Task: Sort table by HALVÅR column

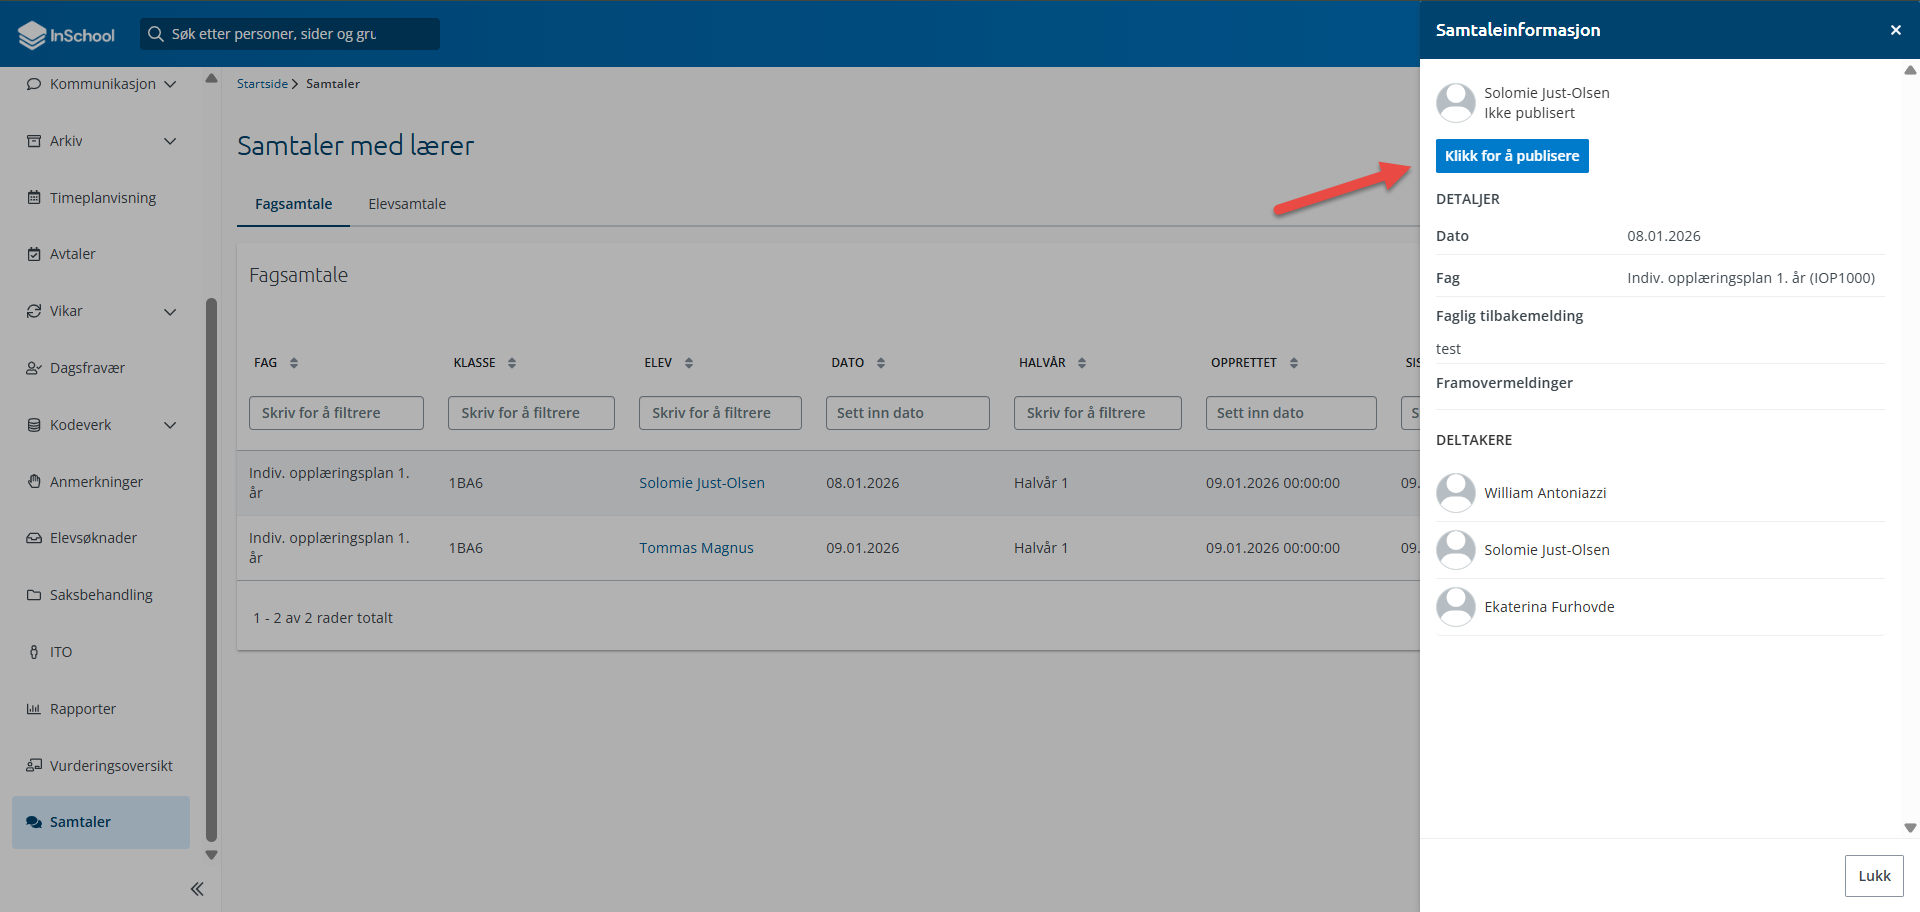Action: pos(1082,363)
